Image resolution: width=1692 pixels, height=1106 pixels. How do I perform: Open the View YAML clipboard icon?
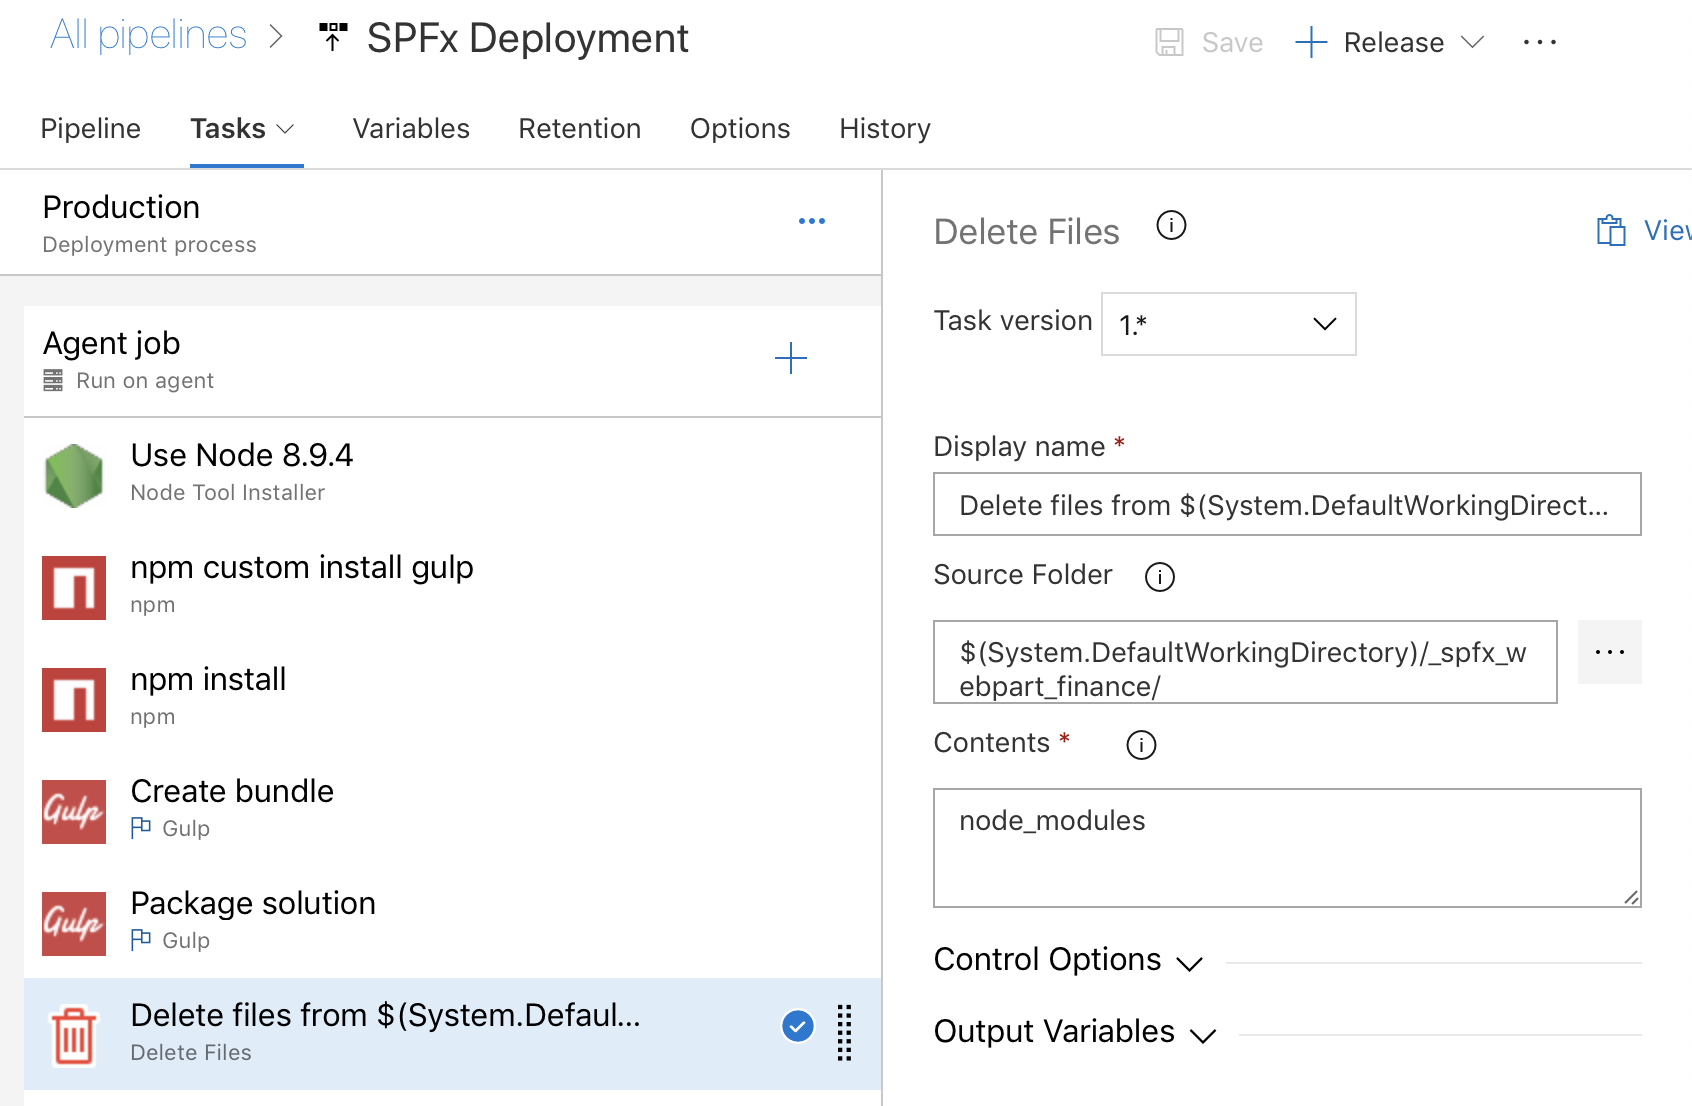(x=1611, y=230)
